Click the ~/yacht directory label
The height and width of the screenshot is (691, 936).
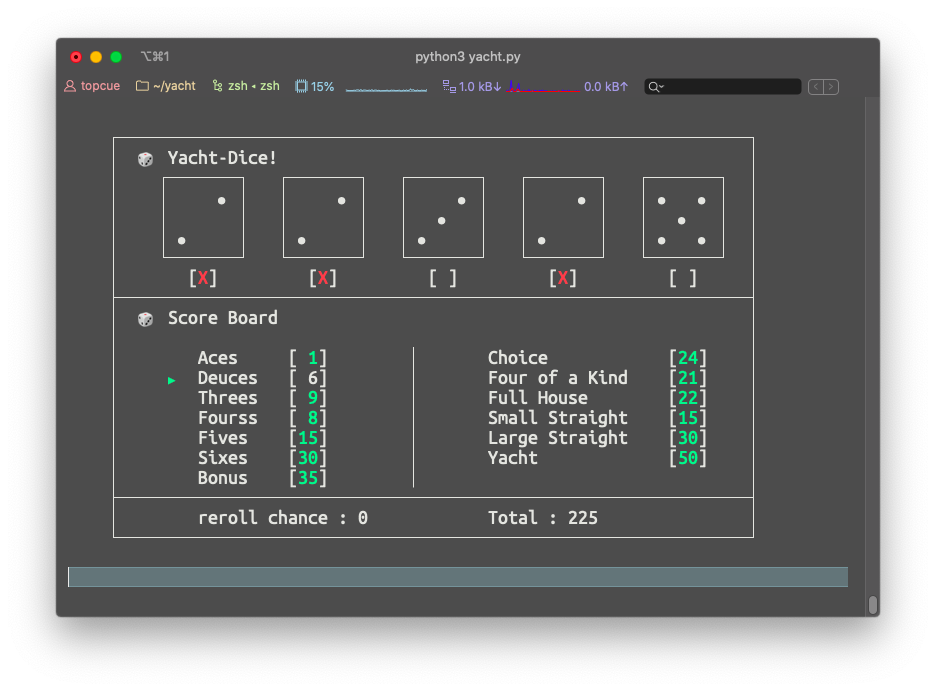(174, 86)
